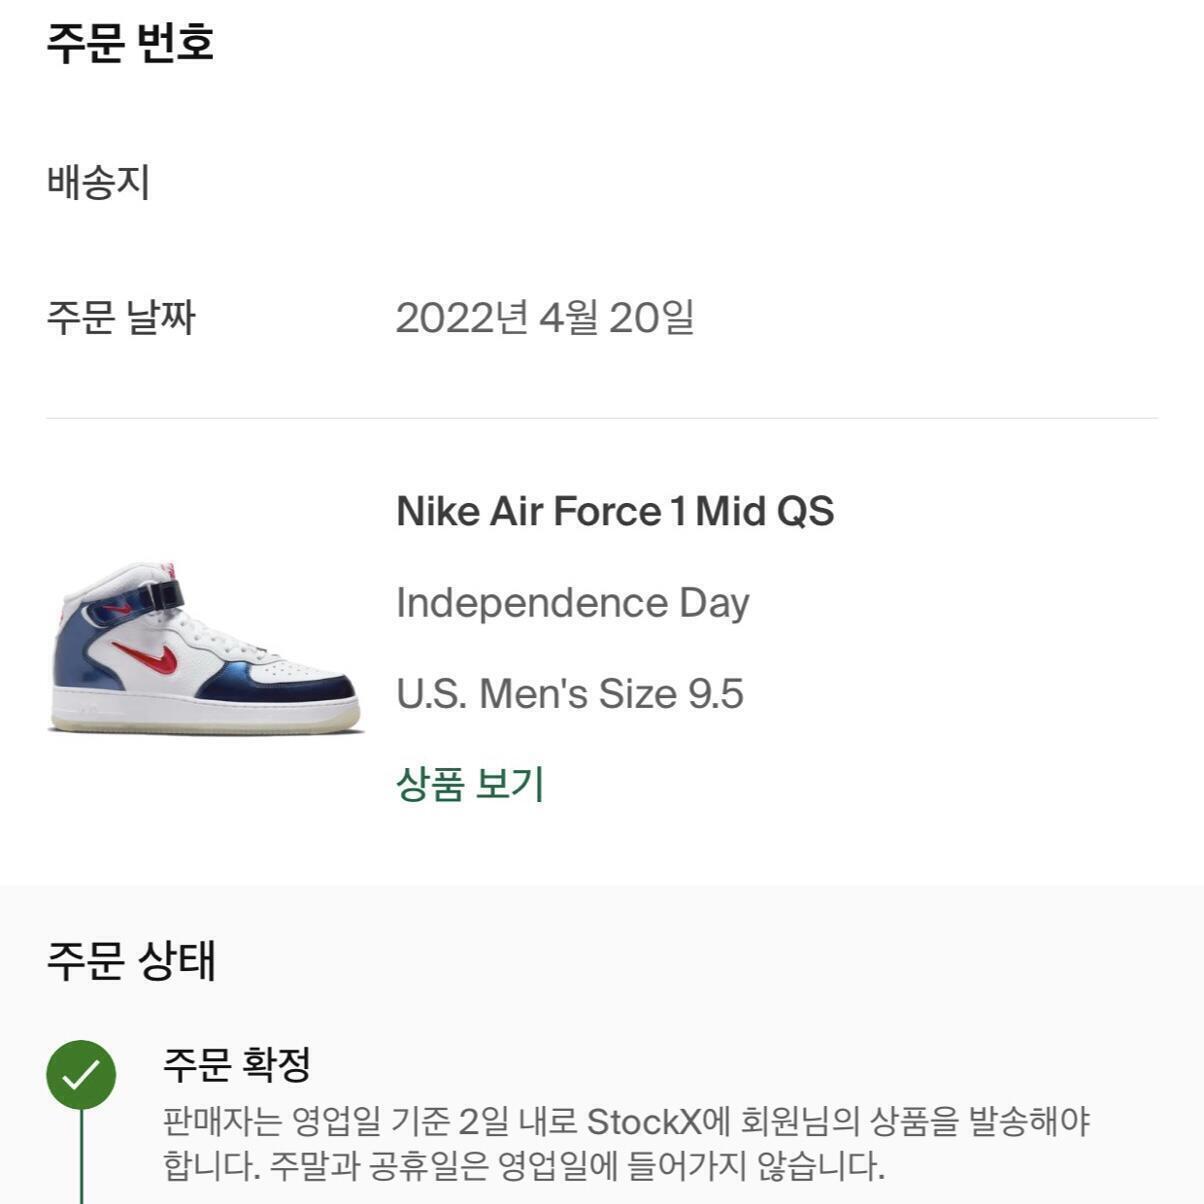Viewport: 1204px width, 1204px height.
Task: Click the 주문 상태 section heading
Action: tap(131, 960)
